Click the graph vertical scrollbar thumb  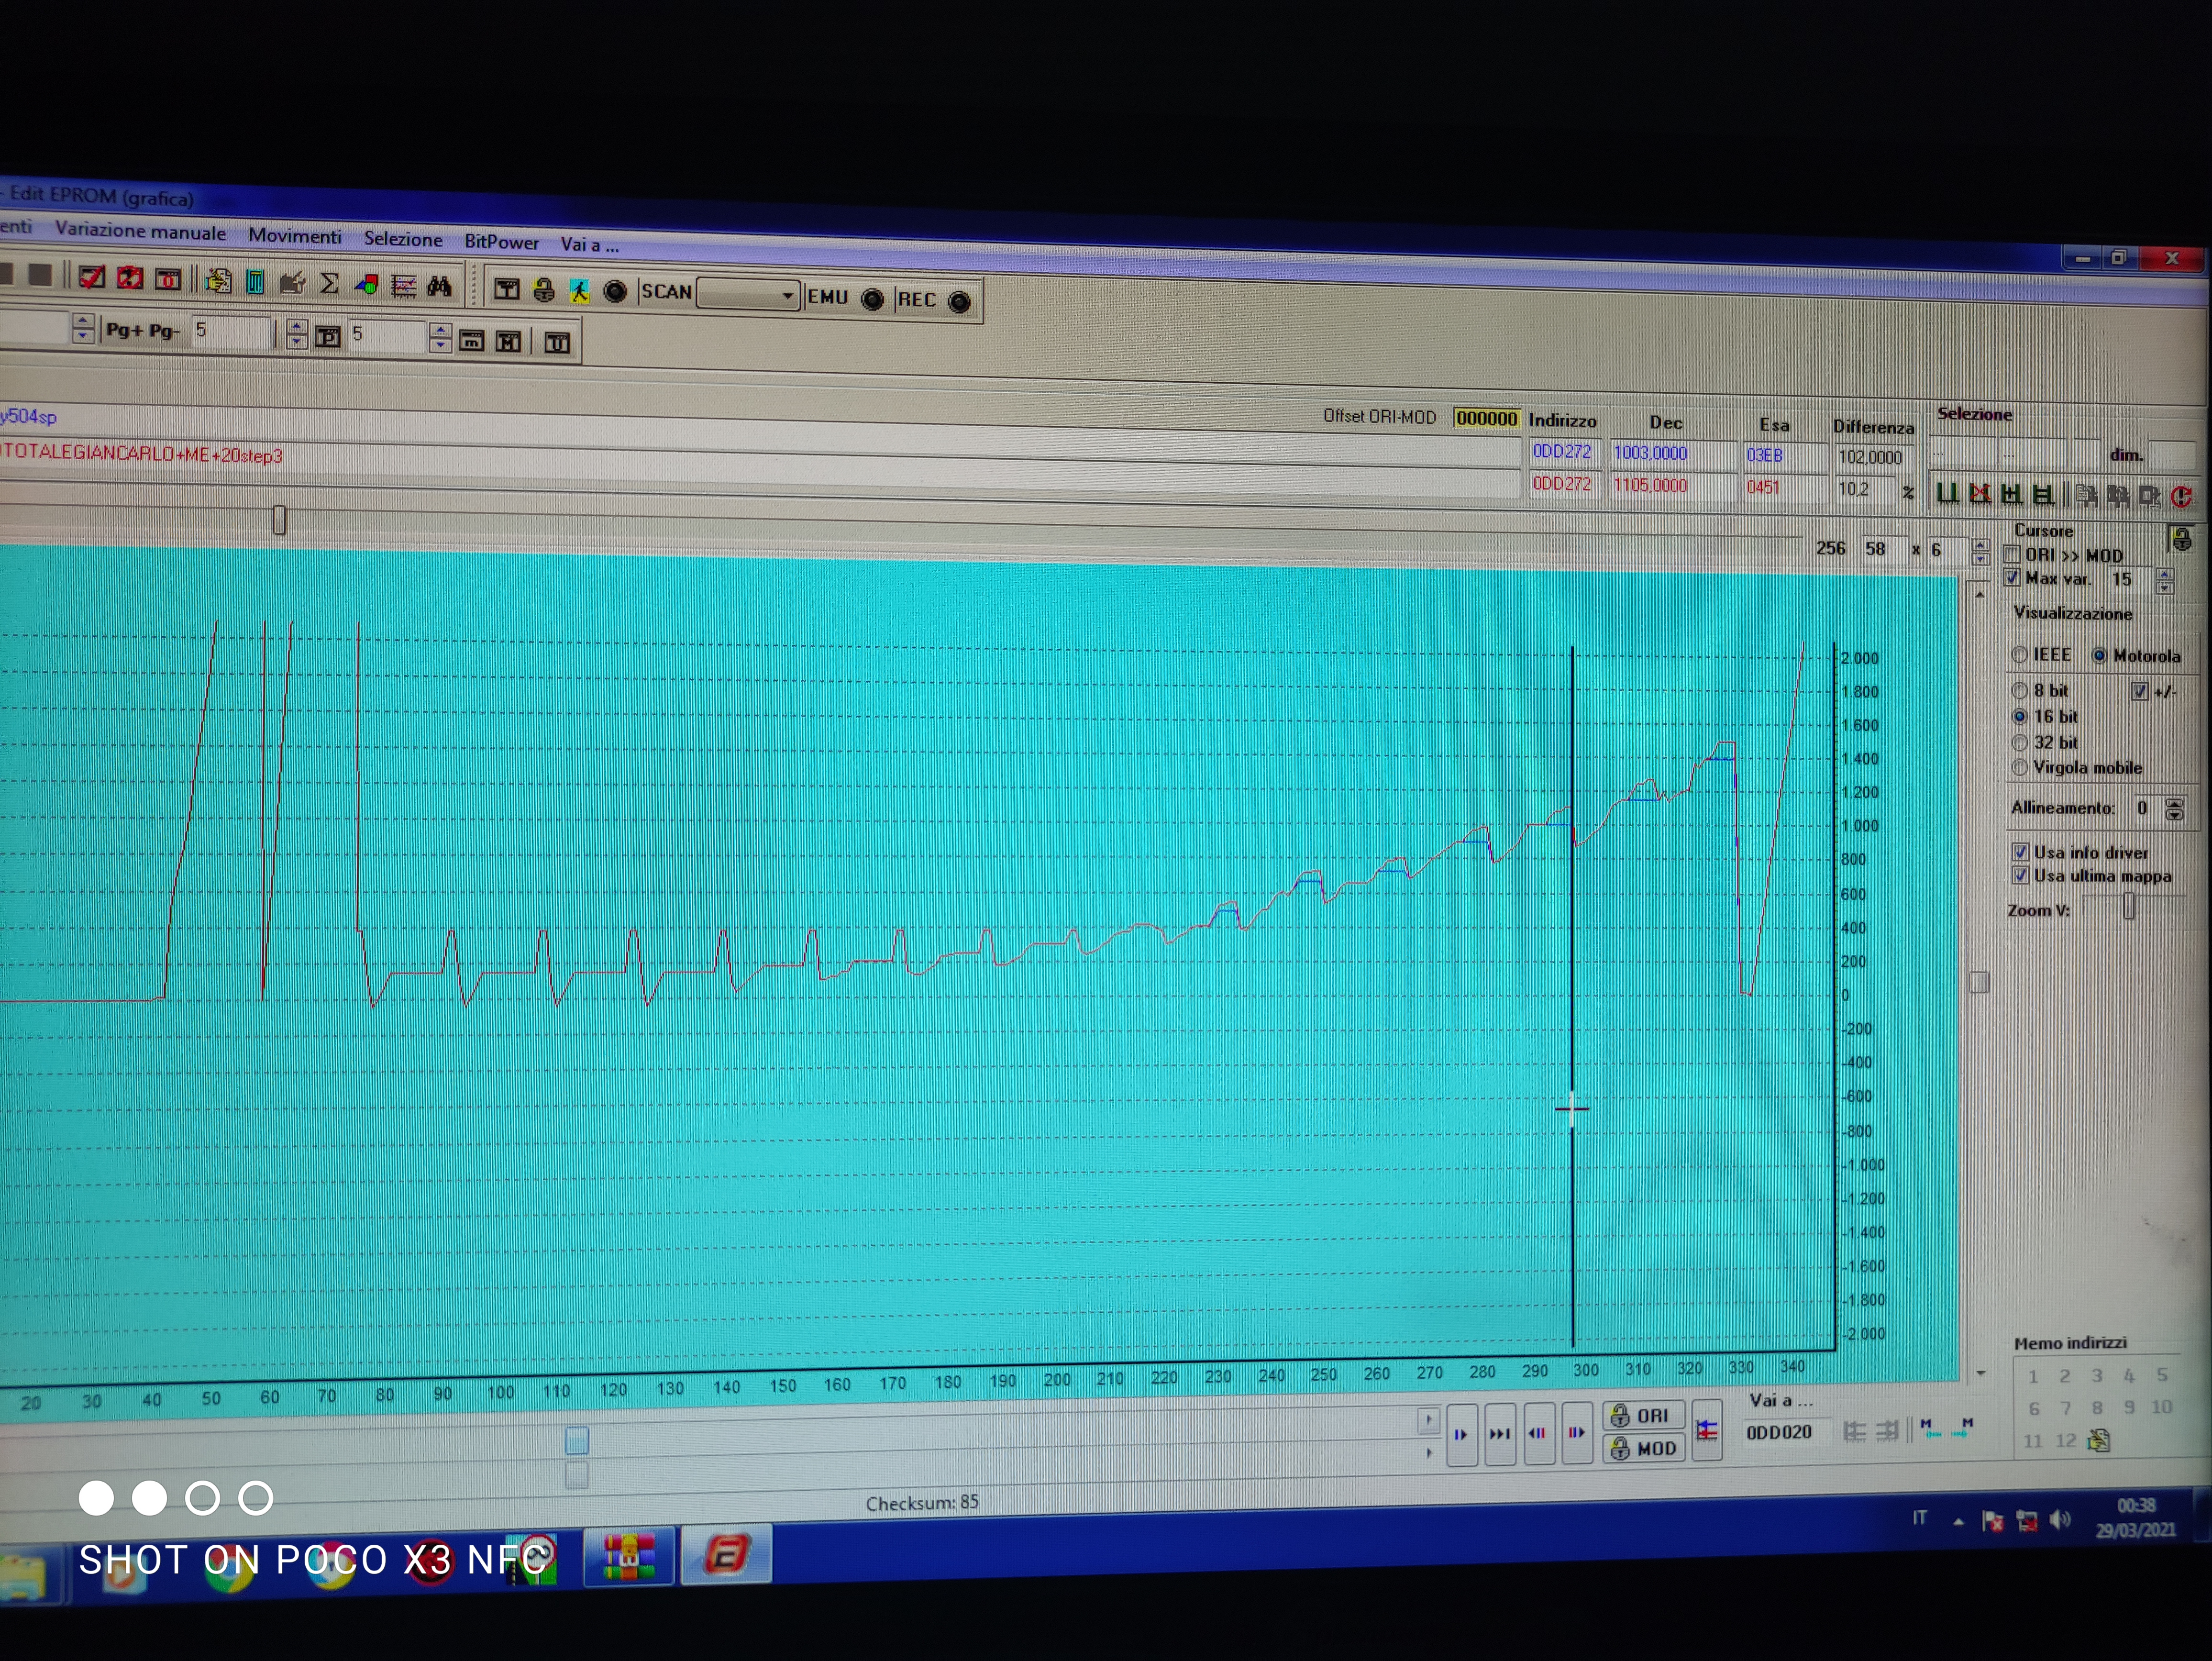click(x=1978, y=982)
